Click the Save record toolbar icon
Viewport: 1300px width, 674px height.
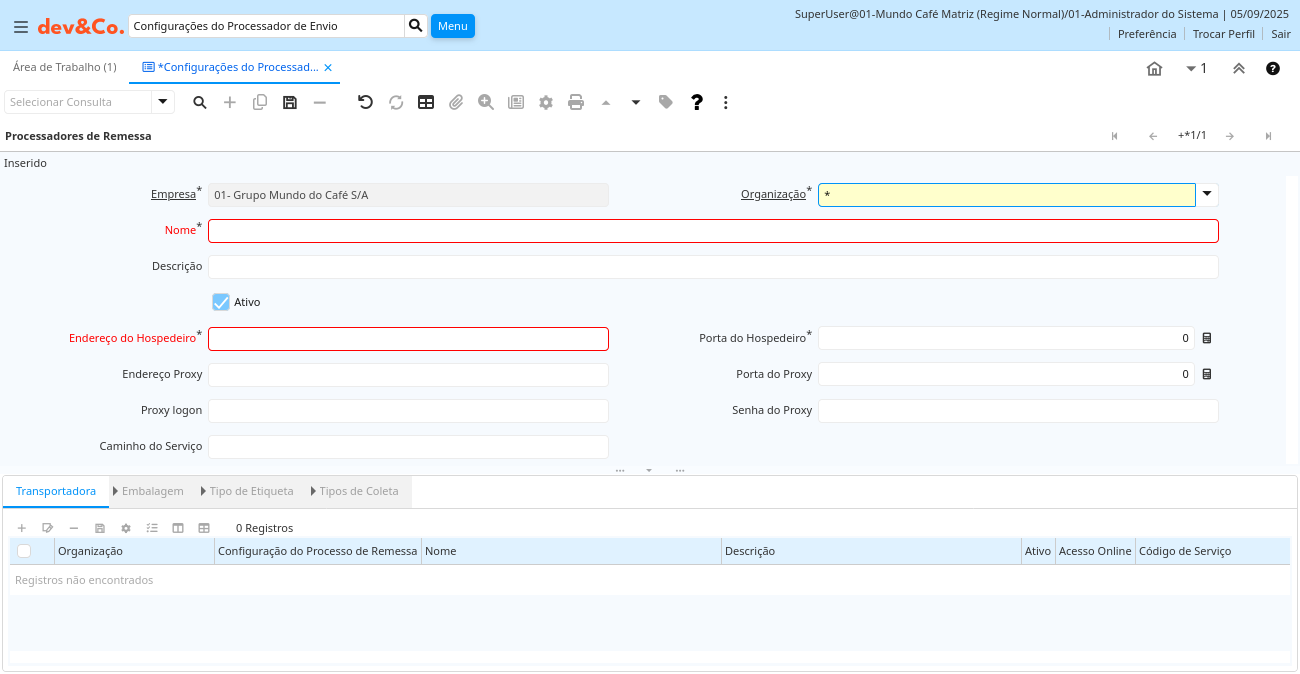290,102
